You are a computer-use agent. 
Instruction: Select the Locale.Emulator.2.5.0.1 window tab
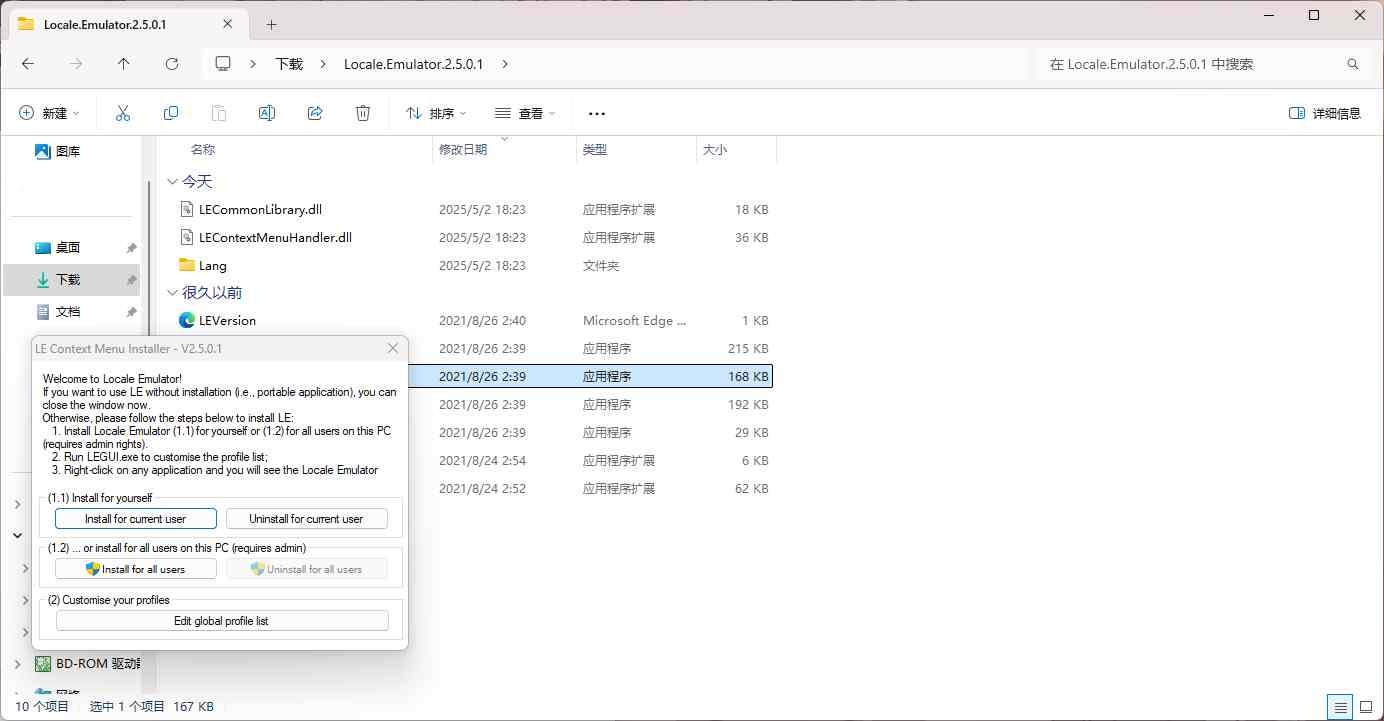[128, 24]
